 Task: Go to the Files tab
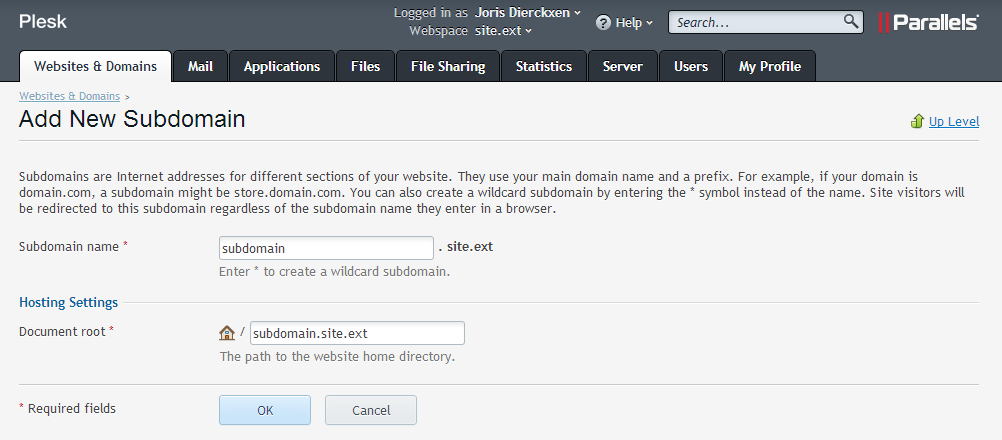click(x=365, y=66)
